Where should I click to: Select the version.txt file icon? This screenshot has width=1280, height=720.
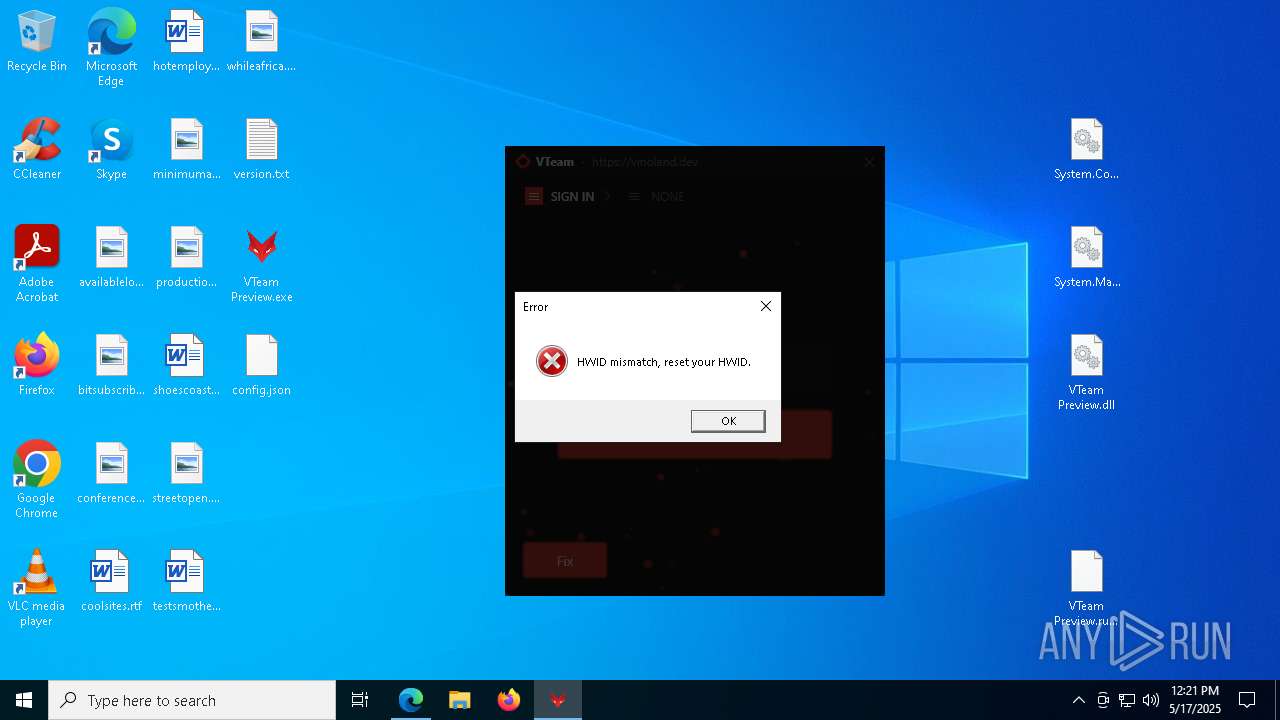click(261, 149)
